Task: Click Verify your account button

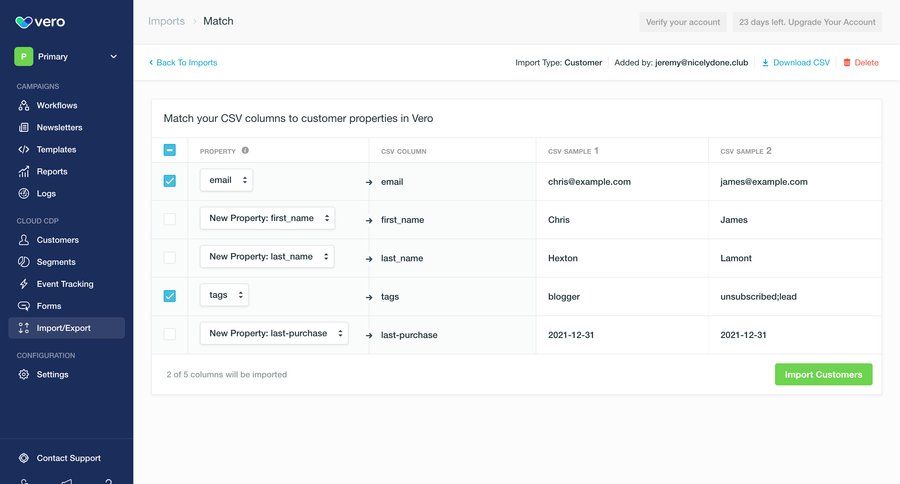Action: pos(683,22)
